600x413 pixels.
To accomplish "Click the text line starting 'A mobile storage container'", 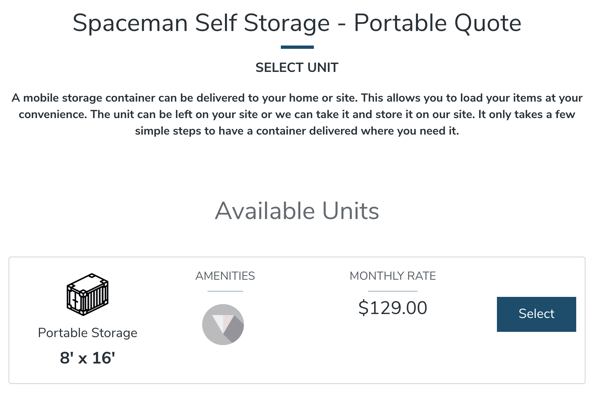I will click(x=297, y=98).
